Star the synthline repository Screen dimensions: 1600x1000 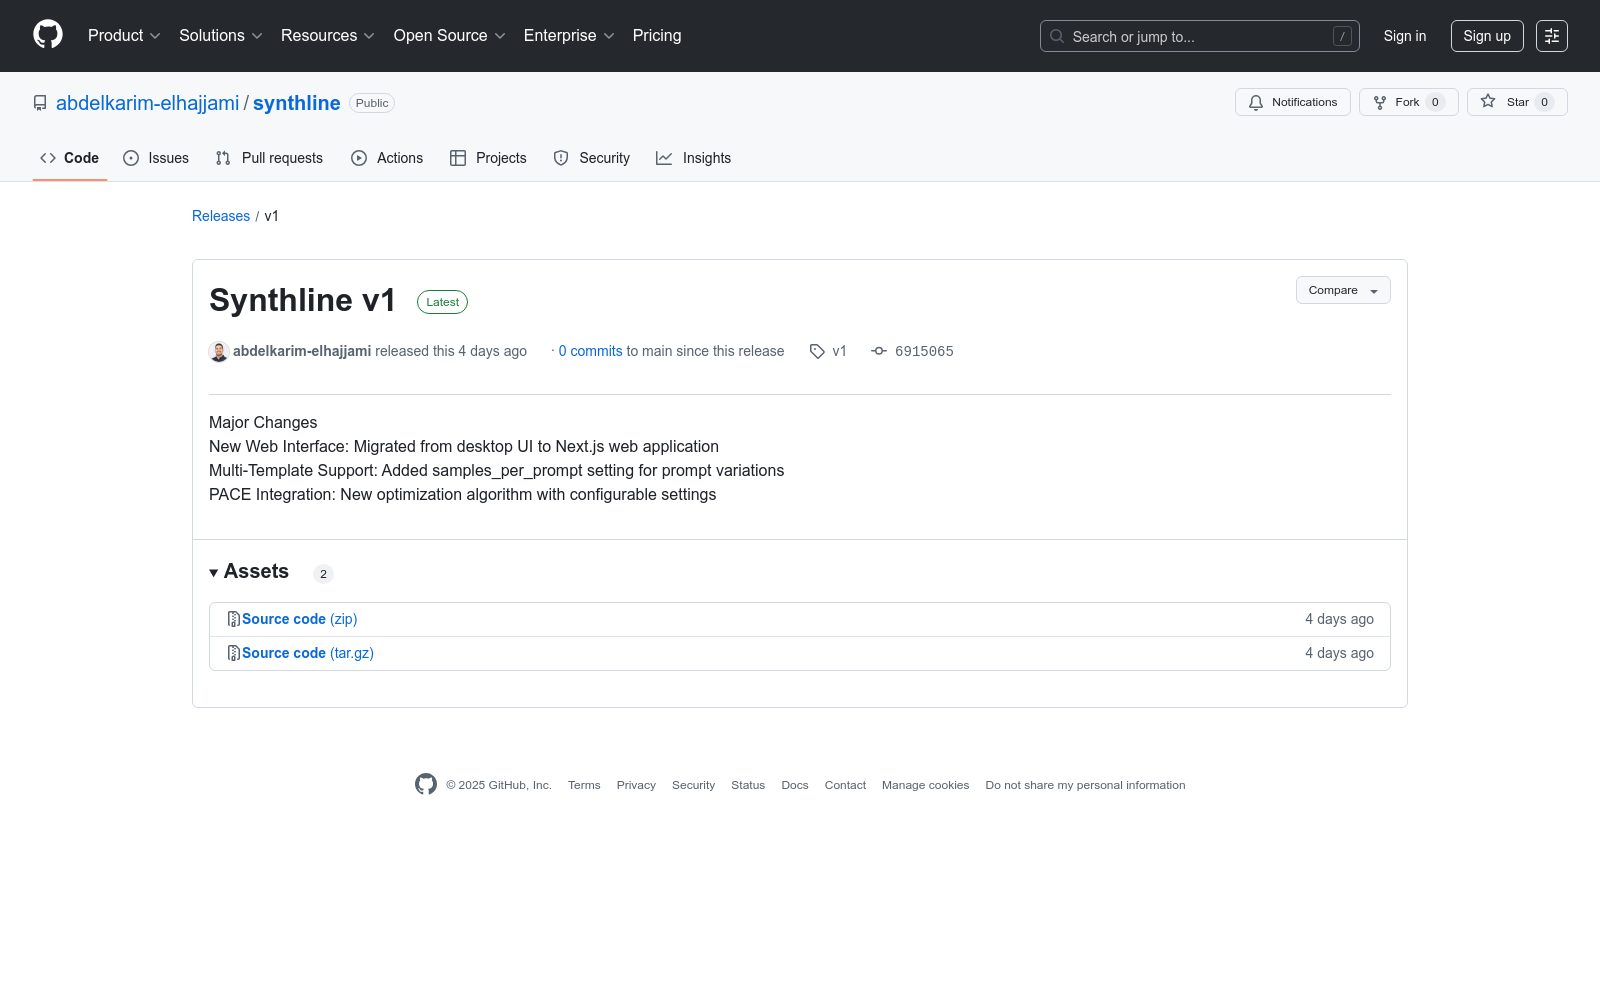1517,102
